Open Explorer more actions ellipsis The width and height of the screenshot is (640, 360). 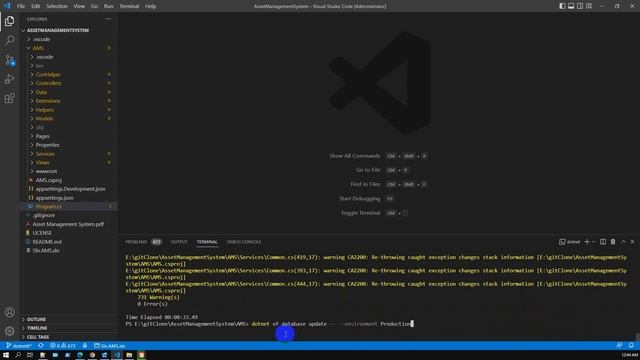(x=108, y=19)
